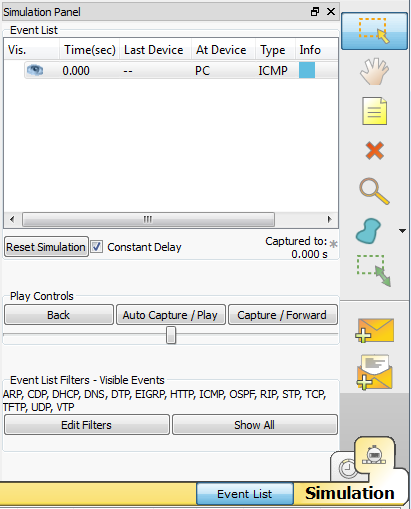The width and height of the screenshot is (411, 509).
Task: Select the Select tool with dashed rectangle
Action: pyautogui.click(x=374, y=31)
